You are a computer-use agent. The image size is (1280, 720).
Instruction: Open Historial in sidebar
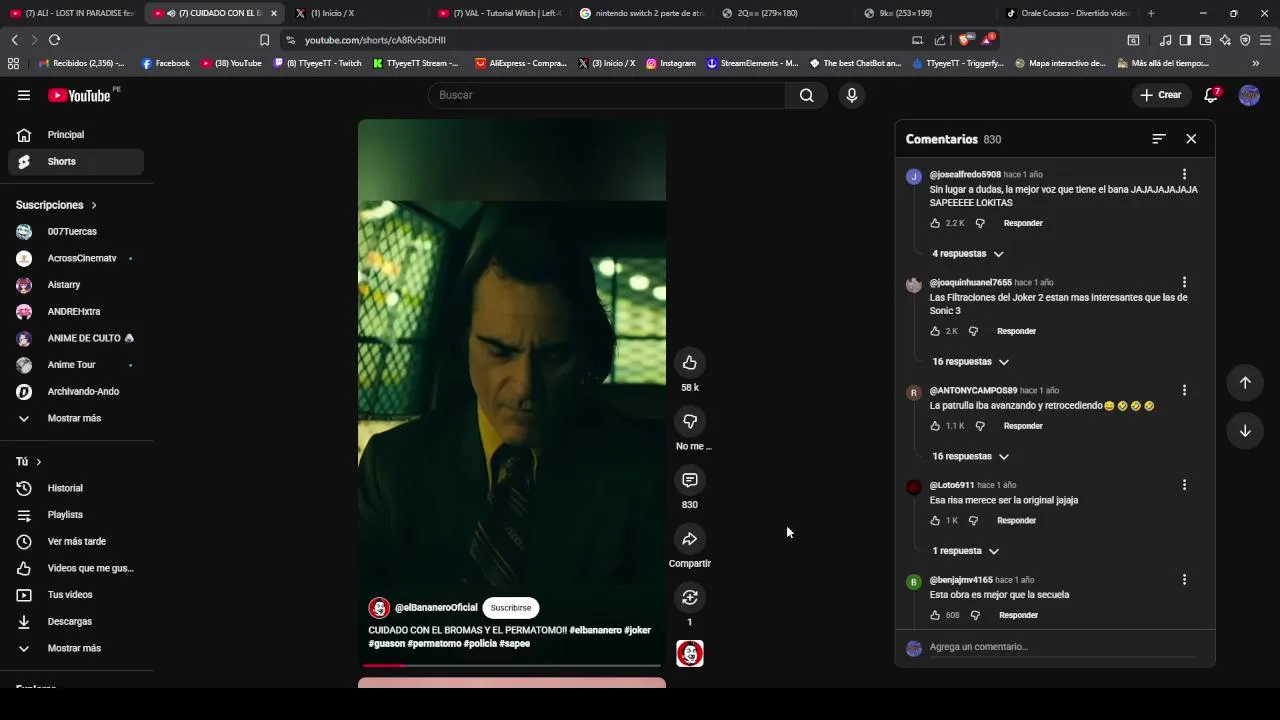76,488
